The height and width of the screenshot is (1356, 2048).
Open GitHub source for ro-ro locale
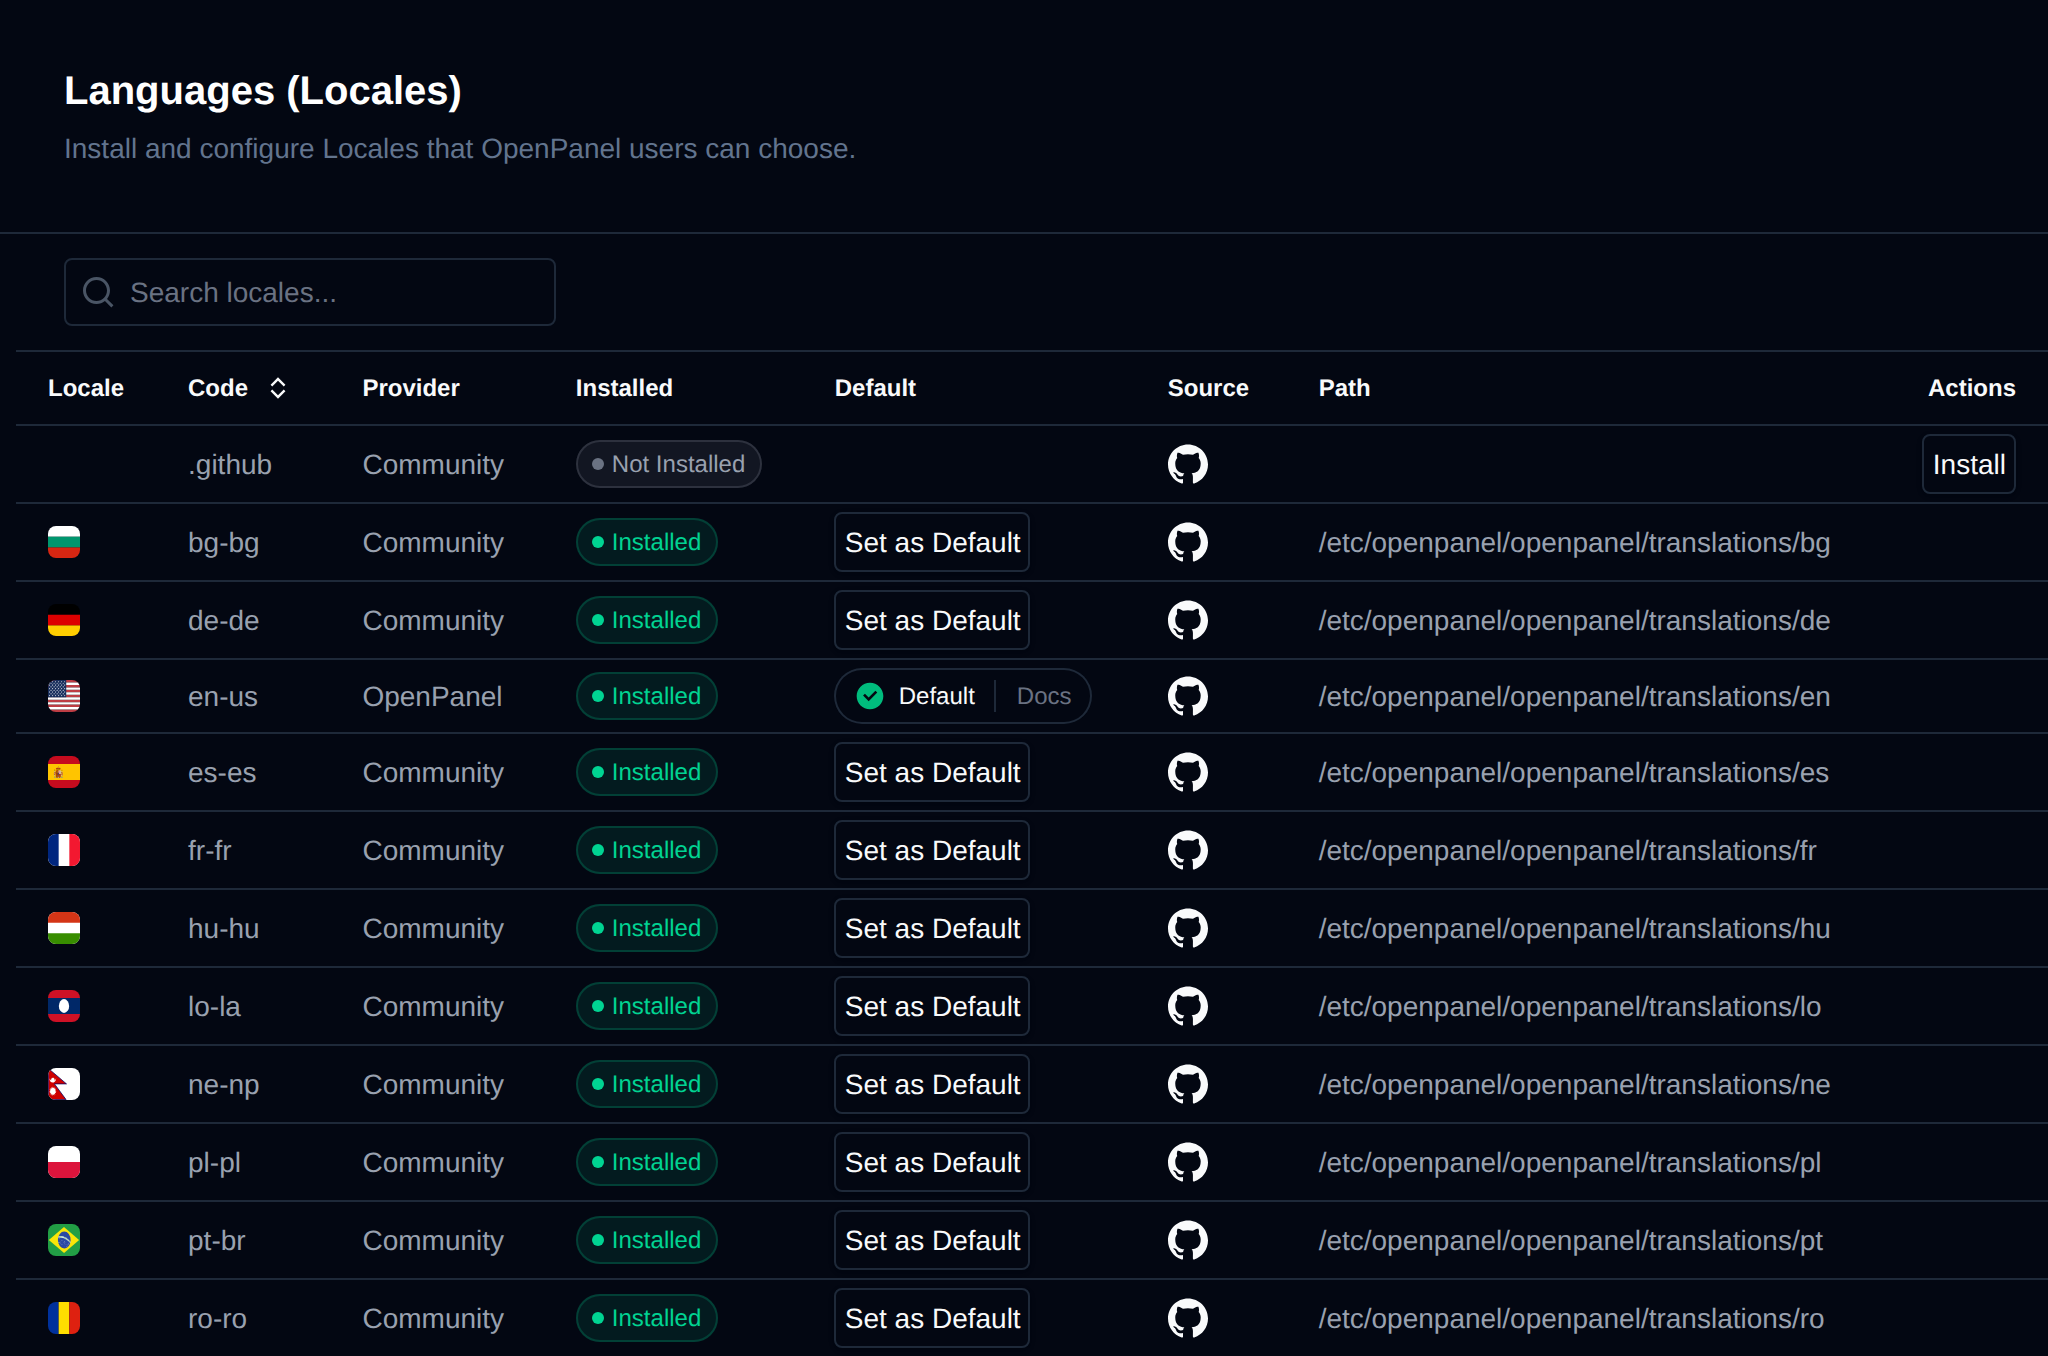tap(1188, 1318)
